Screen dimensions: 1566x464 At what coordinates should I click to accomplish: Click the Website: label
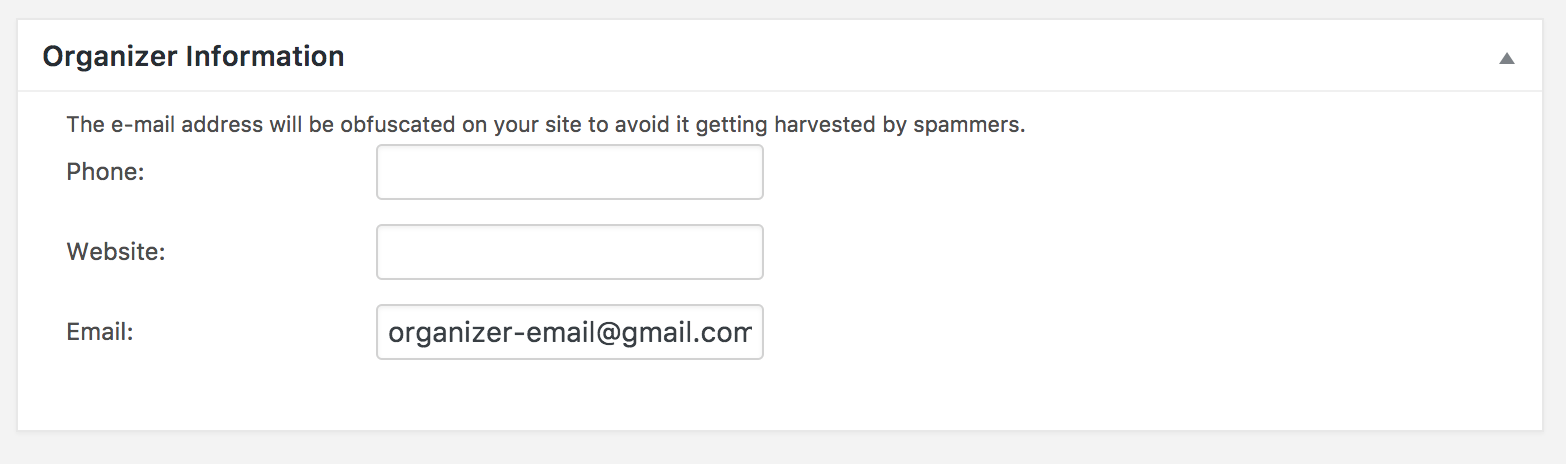(116, 252)
